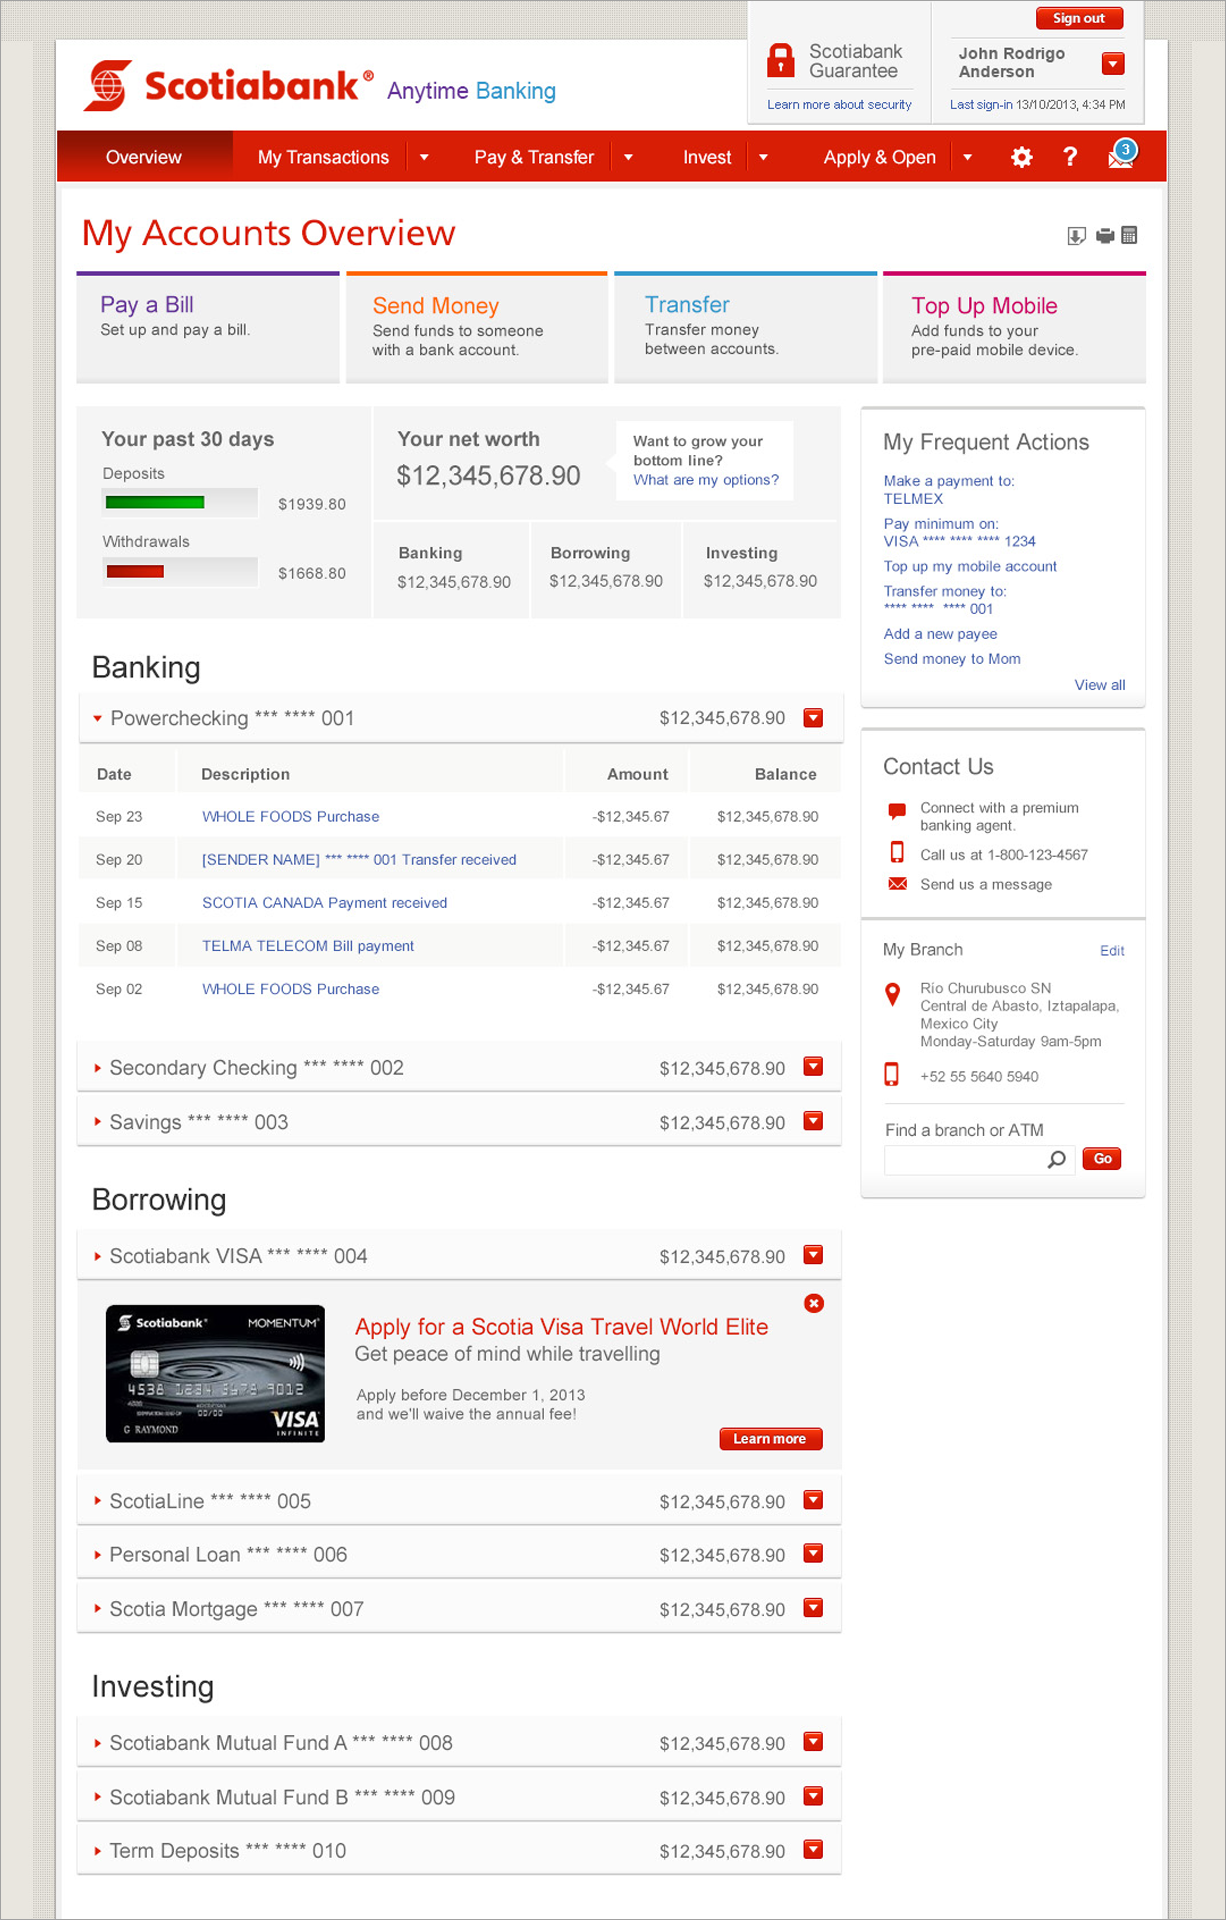Click the help question mark icon

point(1070,157)
